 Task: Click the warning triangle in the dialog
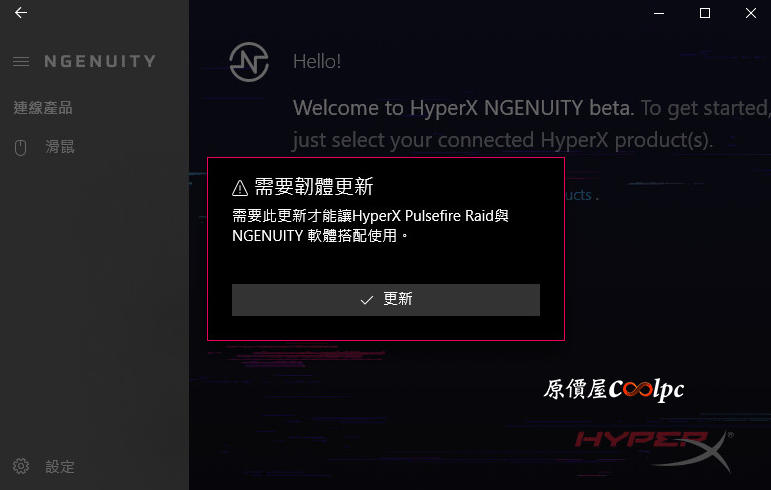click(240, 188)
